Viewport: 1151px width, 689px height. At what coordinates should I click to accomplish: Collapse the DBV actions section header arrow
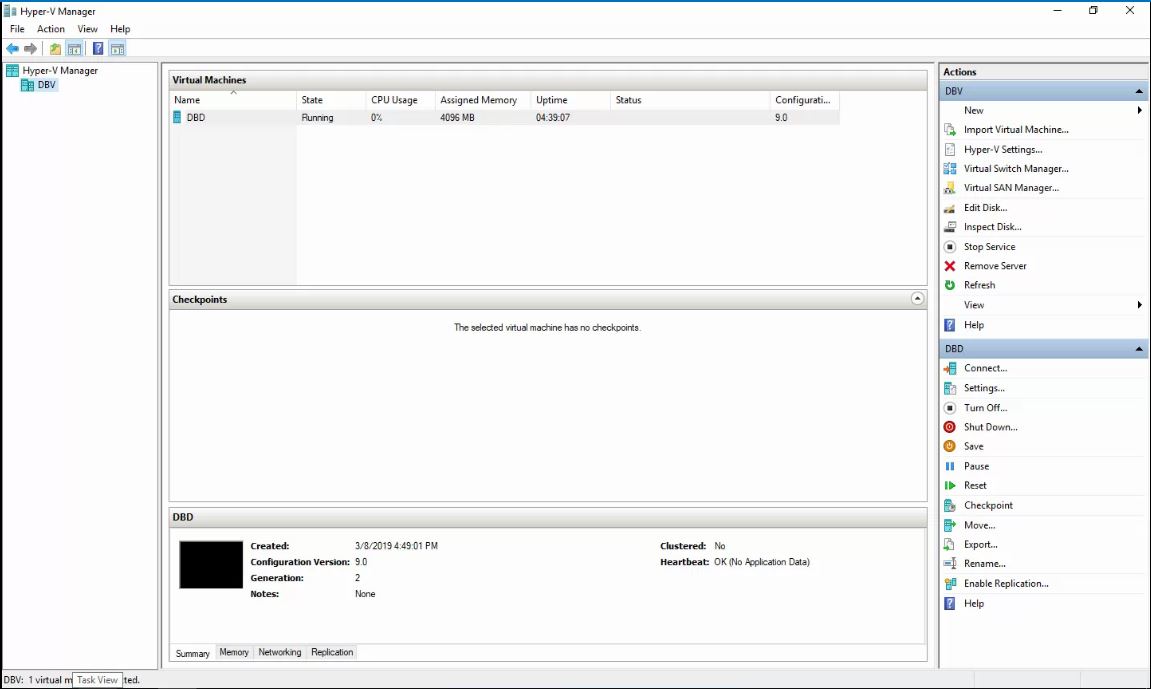point(1139,91)
